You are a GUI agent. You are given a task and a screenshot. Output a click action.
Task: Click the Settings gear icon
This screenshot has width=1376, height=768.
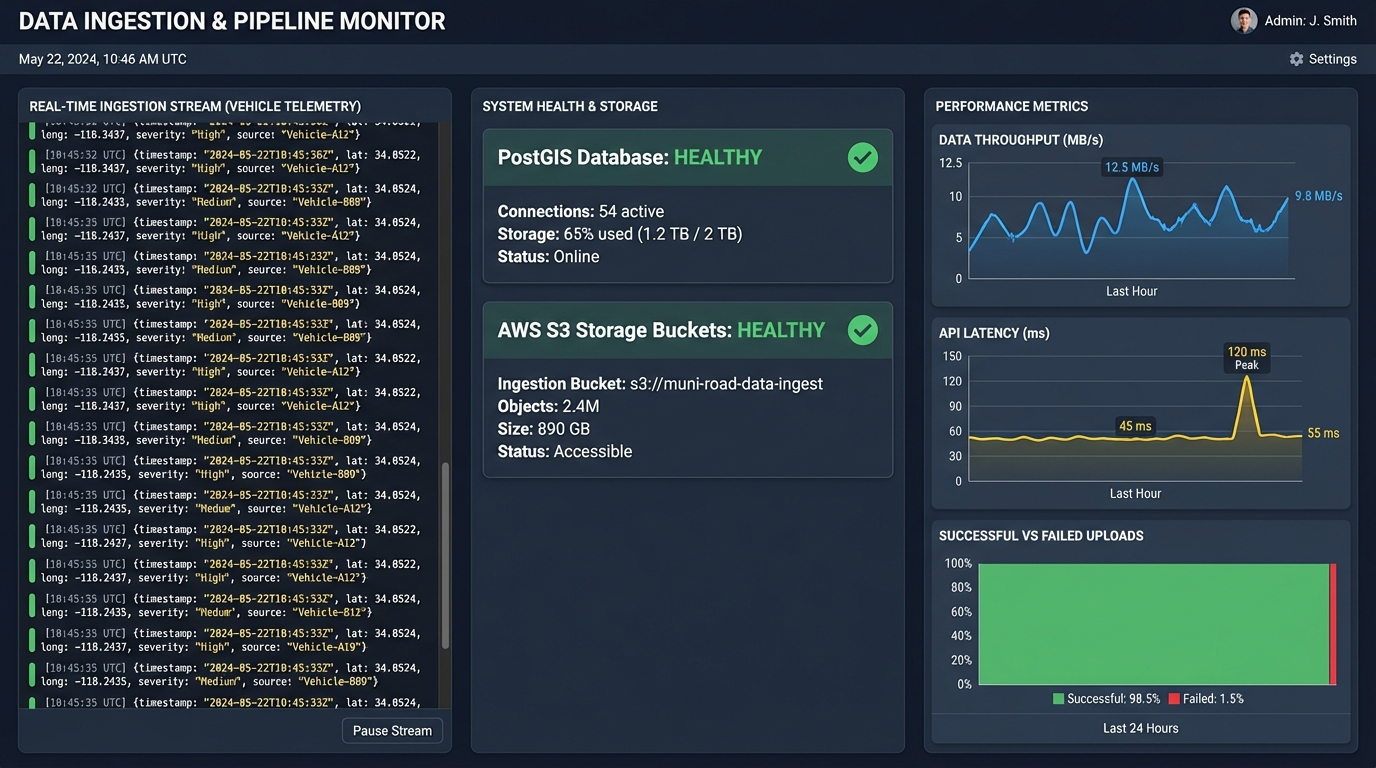tap(1296, 59)
